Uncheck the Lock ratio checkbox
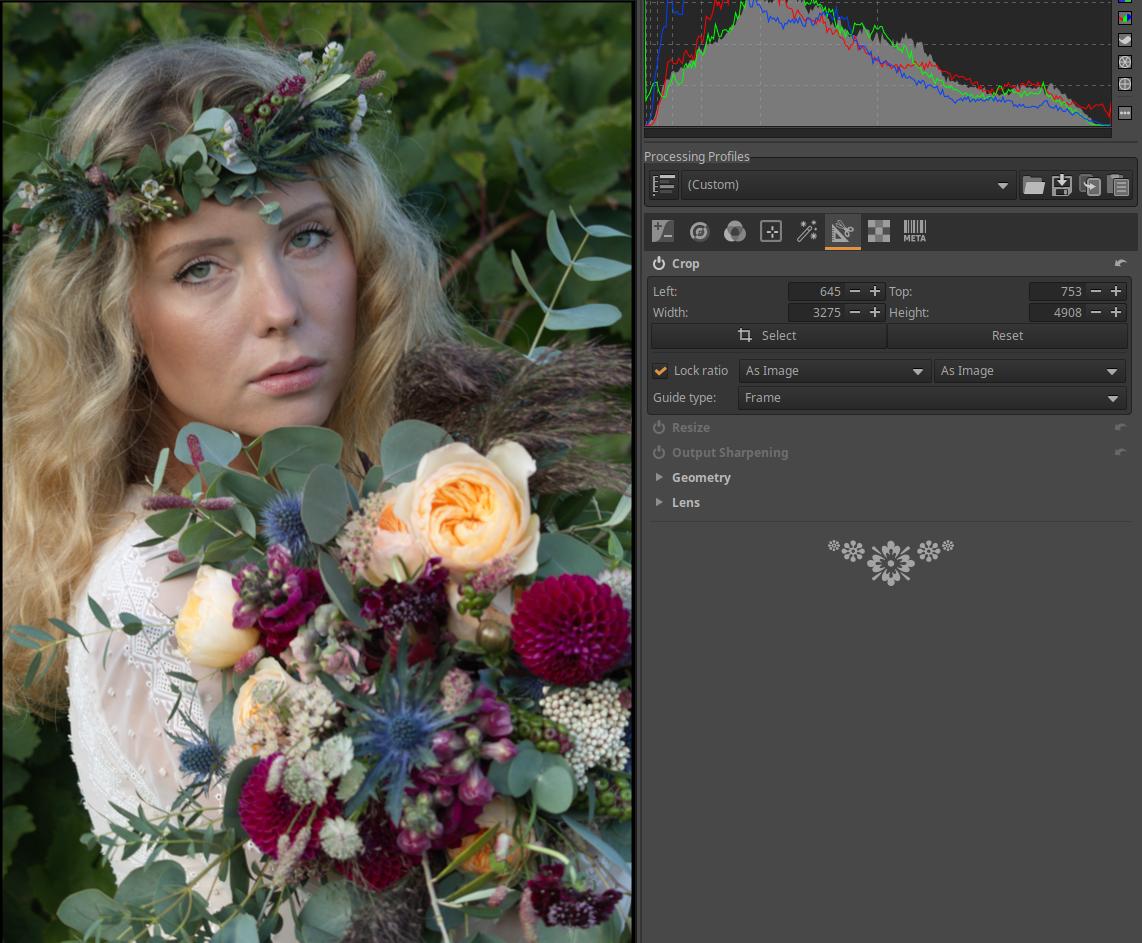 (661, 371)
